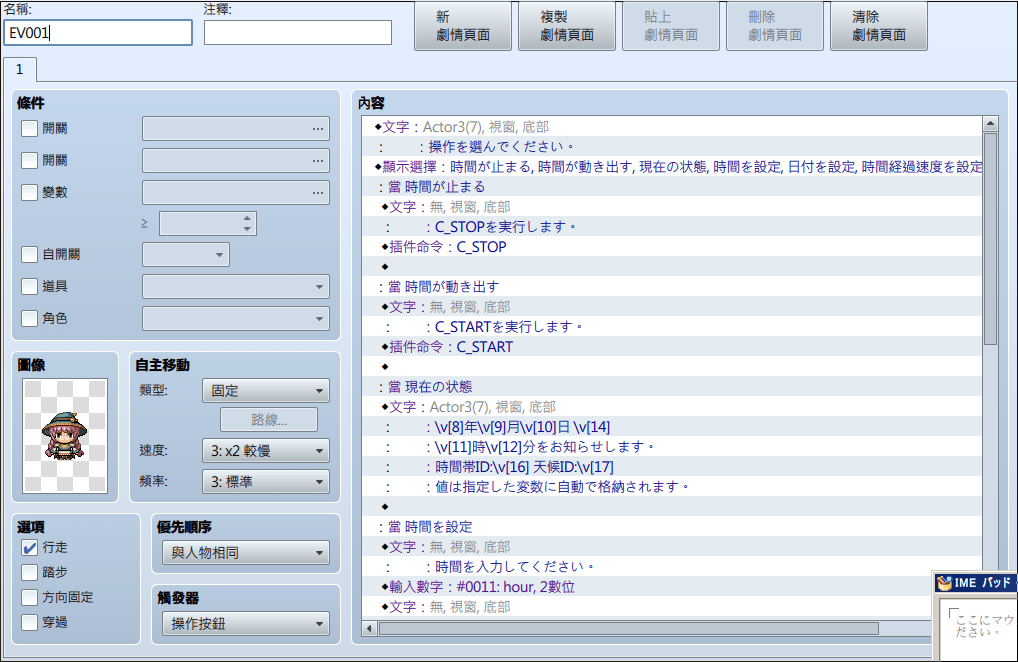1018x662 pixels.
Task: Select the C_STOPを実行します text line
Action: coord(673,227)
